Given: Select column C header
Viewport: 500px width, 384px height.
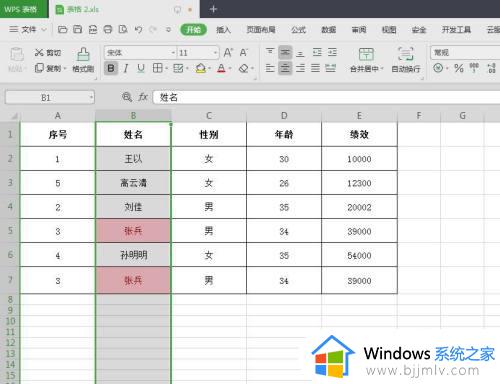Looking at the screenshot, I should [x=209, y=116].
